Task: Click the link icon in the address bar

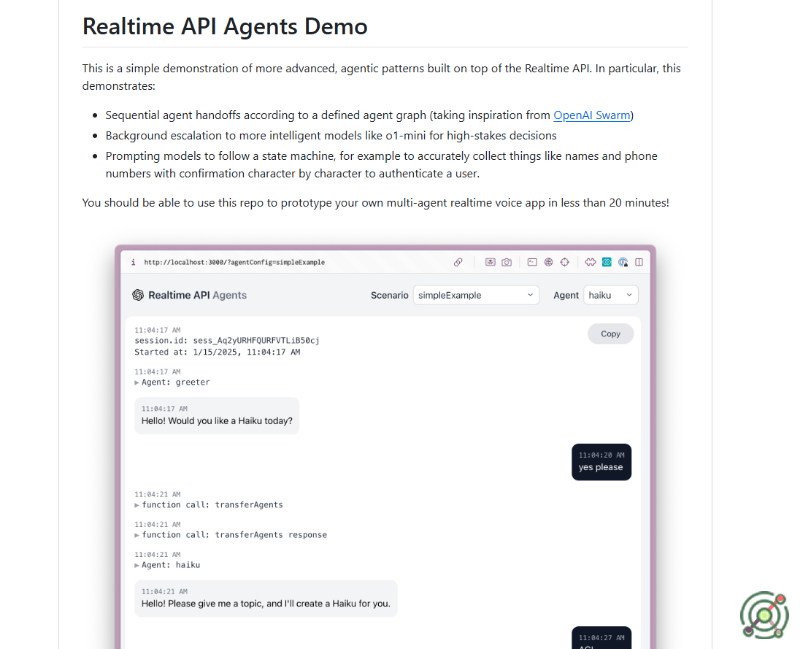Action: click(x=458, y=262)
